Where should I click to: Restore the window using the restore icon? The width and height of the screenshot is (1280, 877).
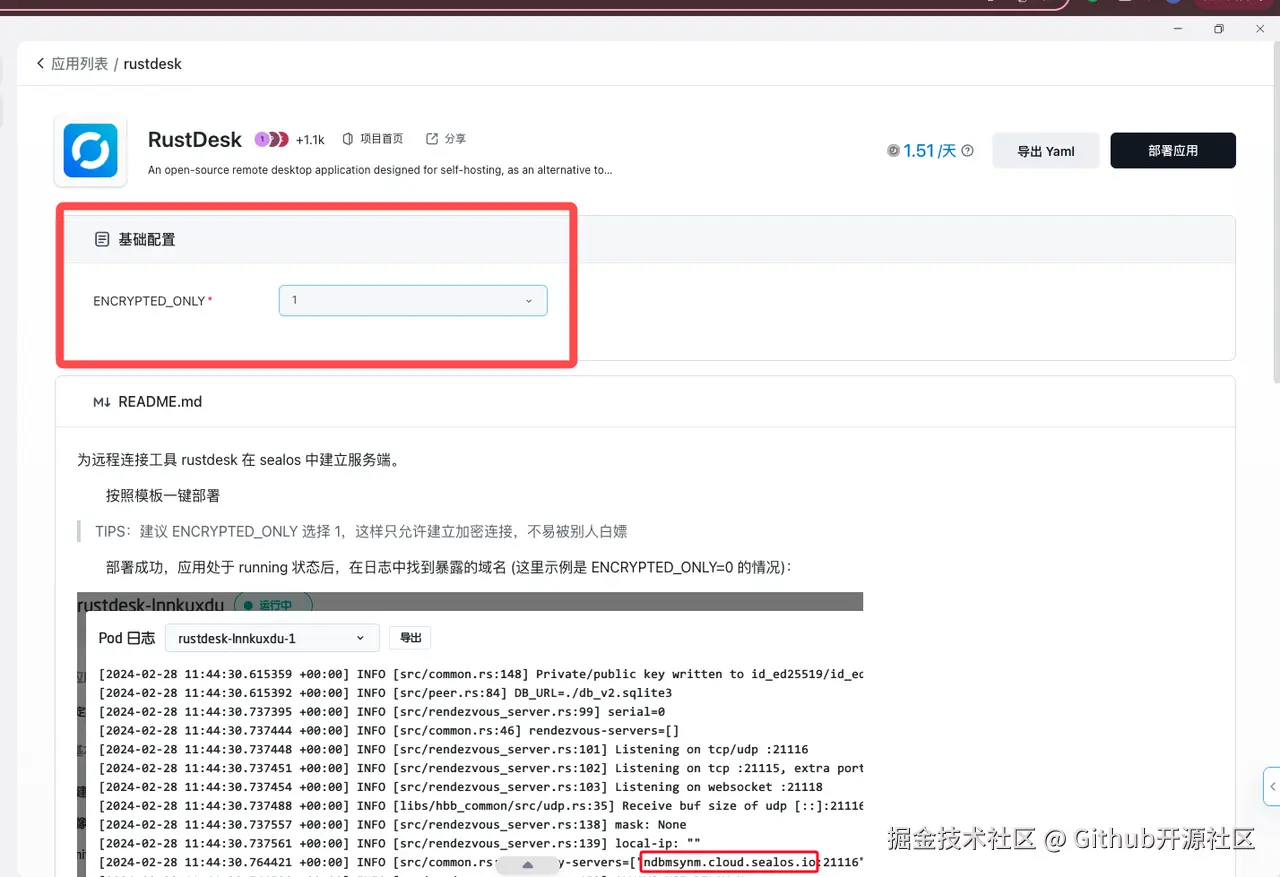pos(1218,29)
